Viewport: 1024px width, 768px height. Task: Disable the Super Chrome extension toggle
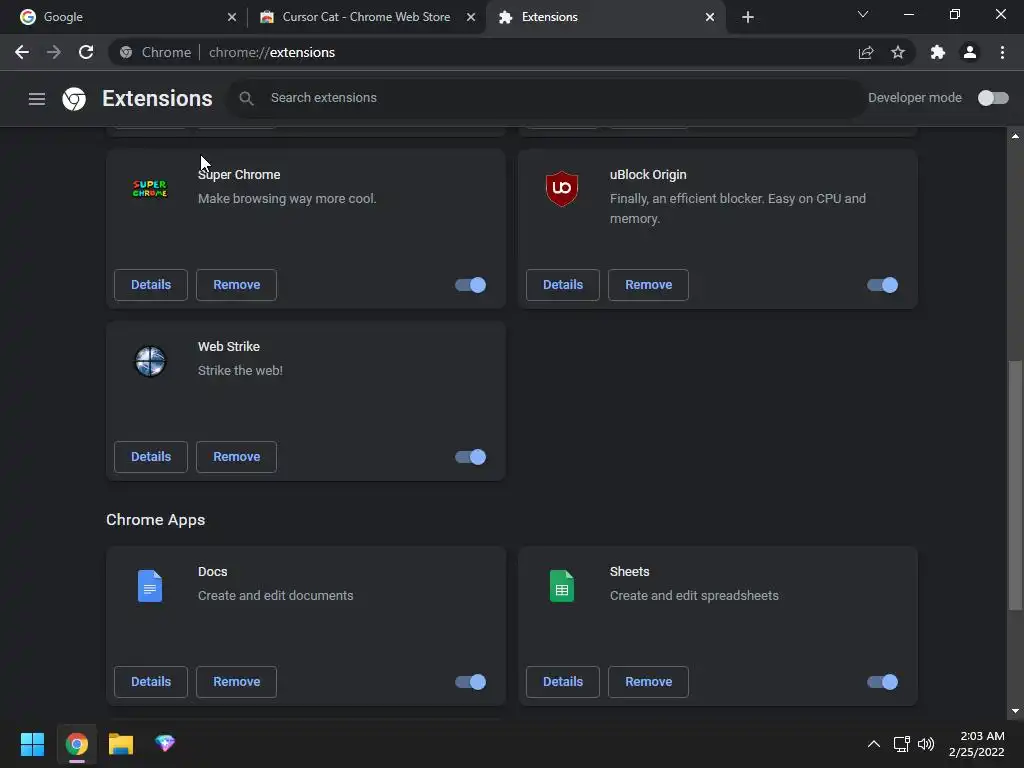point(470,285)
